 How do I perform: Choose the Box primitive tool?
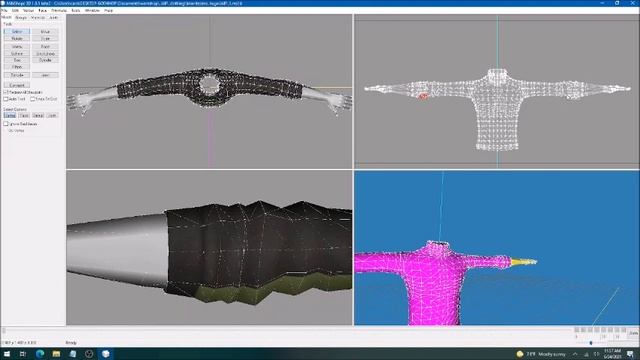[17, 60]
